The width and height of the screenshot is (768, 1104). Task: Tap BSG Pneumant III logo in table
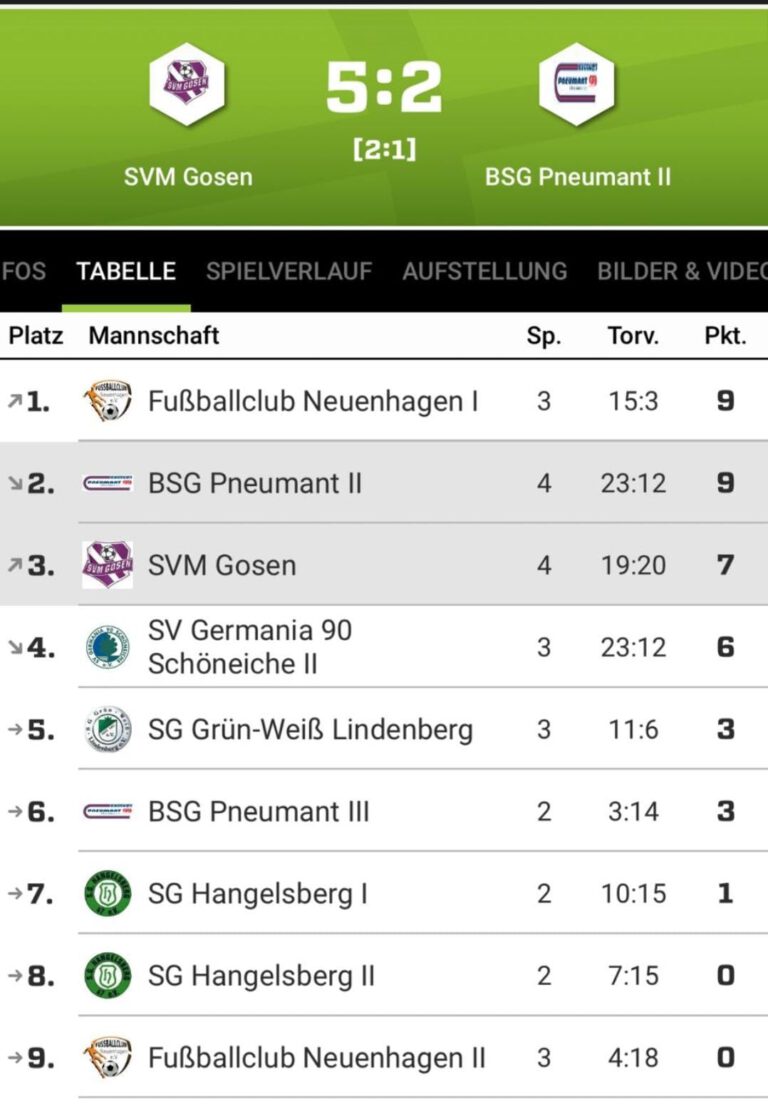tap(107, 811)
